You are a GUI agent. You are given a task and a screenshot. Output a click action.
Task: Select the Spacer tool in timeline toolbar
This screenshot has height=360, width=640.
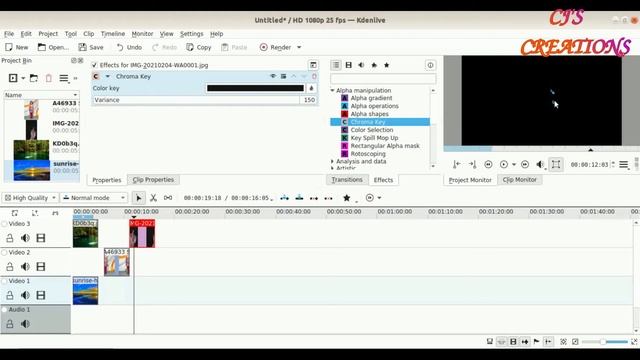click(168, 198)
